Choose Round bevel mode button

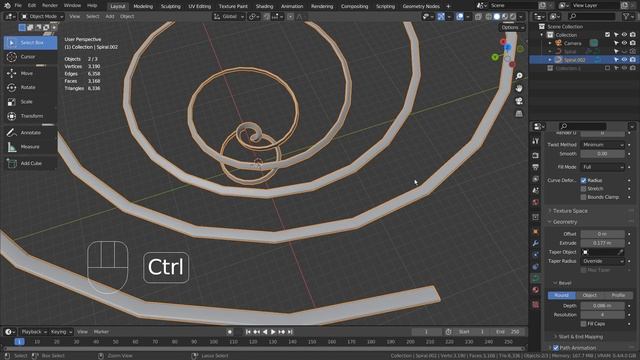coord(562,295)
